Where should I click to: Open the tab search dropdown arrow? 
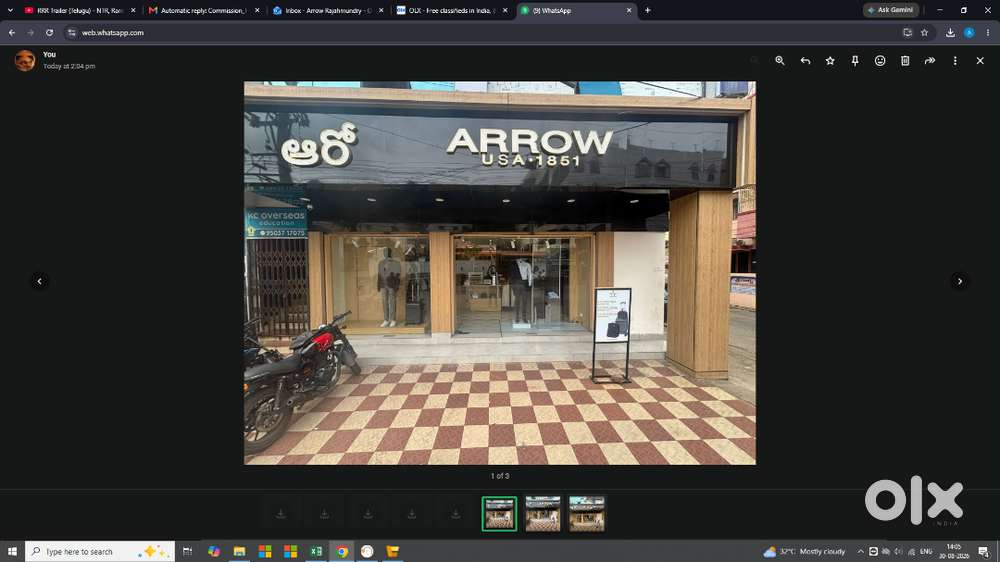pyautogui.click(x=10, y=10)
